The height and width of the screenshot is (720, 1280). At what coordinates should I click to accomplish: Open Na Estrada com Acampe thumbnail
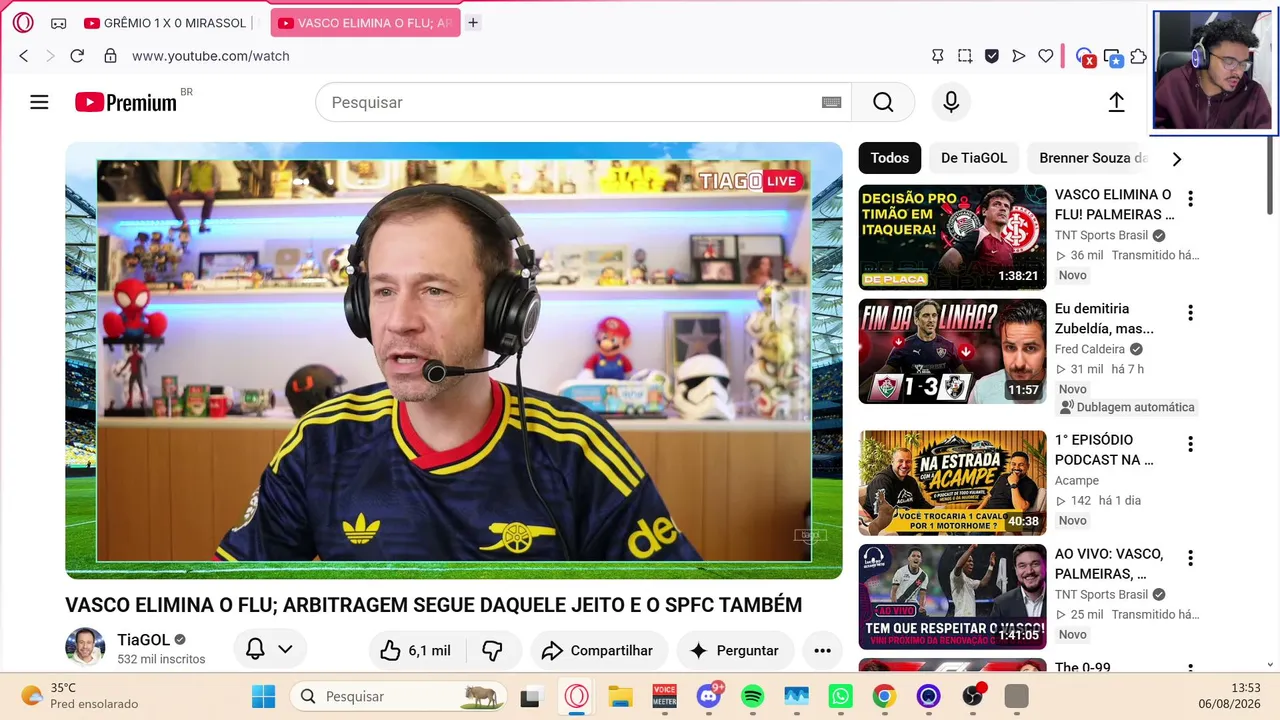tap(953, 482)
